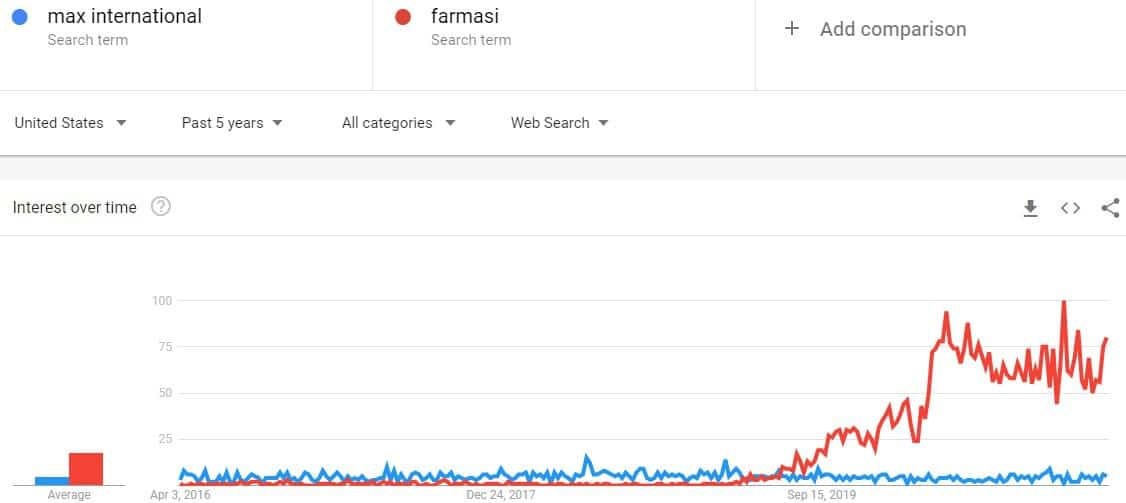The width and height of the screenshot is (1126, 503).
Task: Edit the max international search term
Action: point(124,17)
